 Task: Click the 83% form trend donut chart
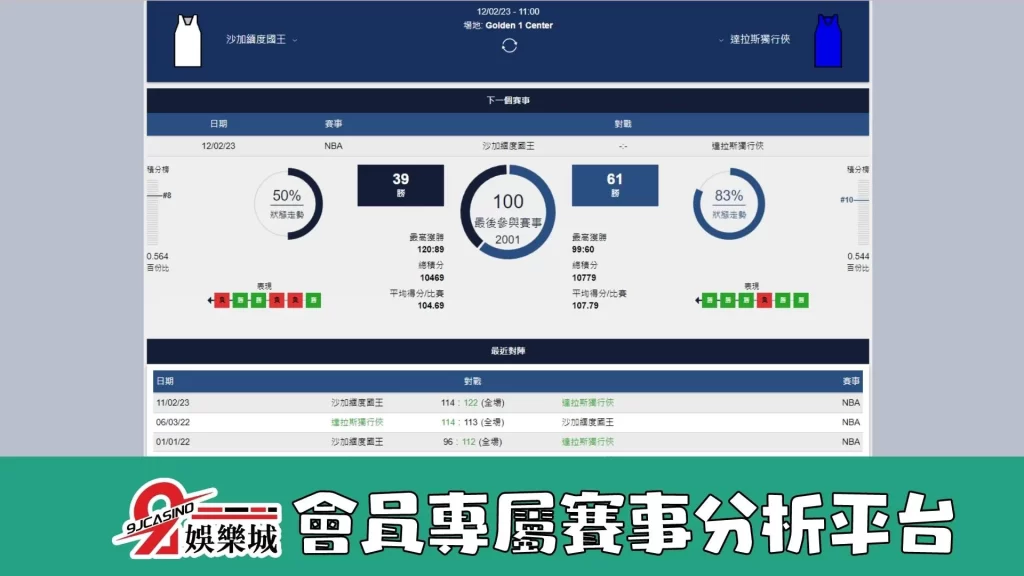pyautogui.click(x=728, y=203)
